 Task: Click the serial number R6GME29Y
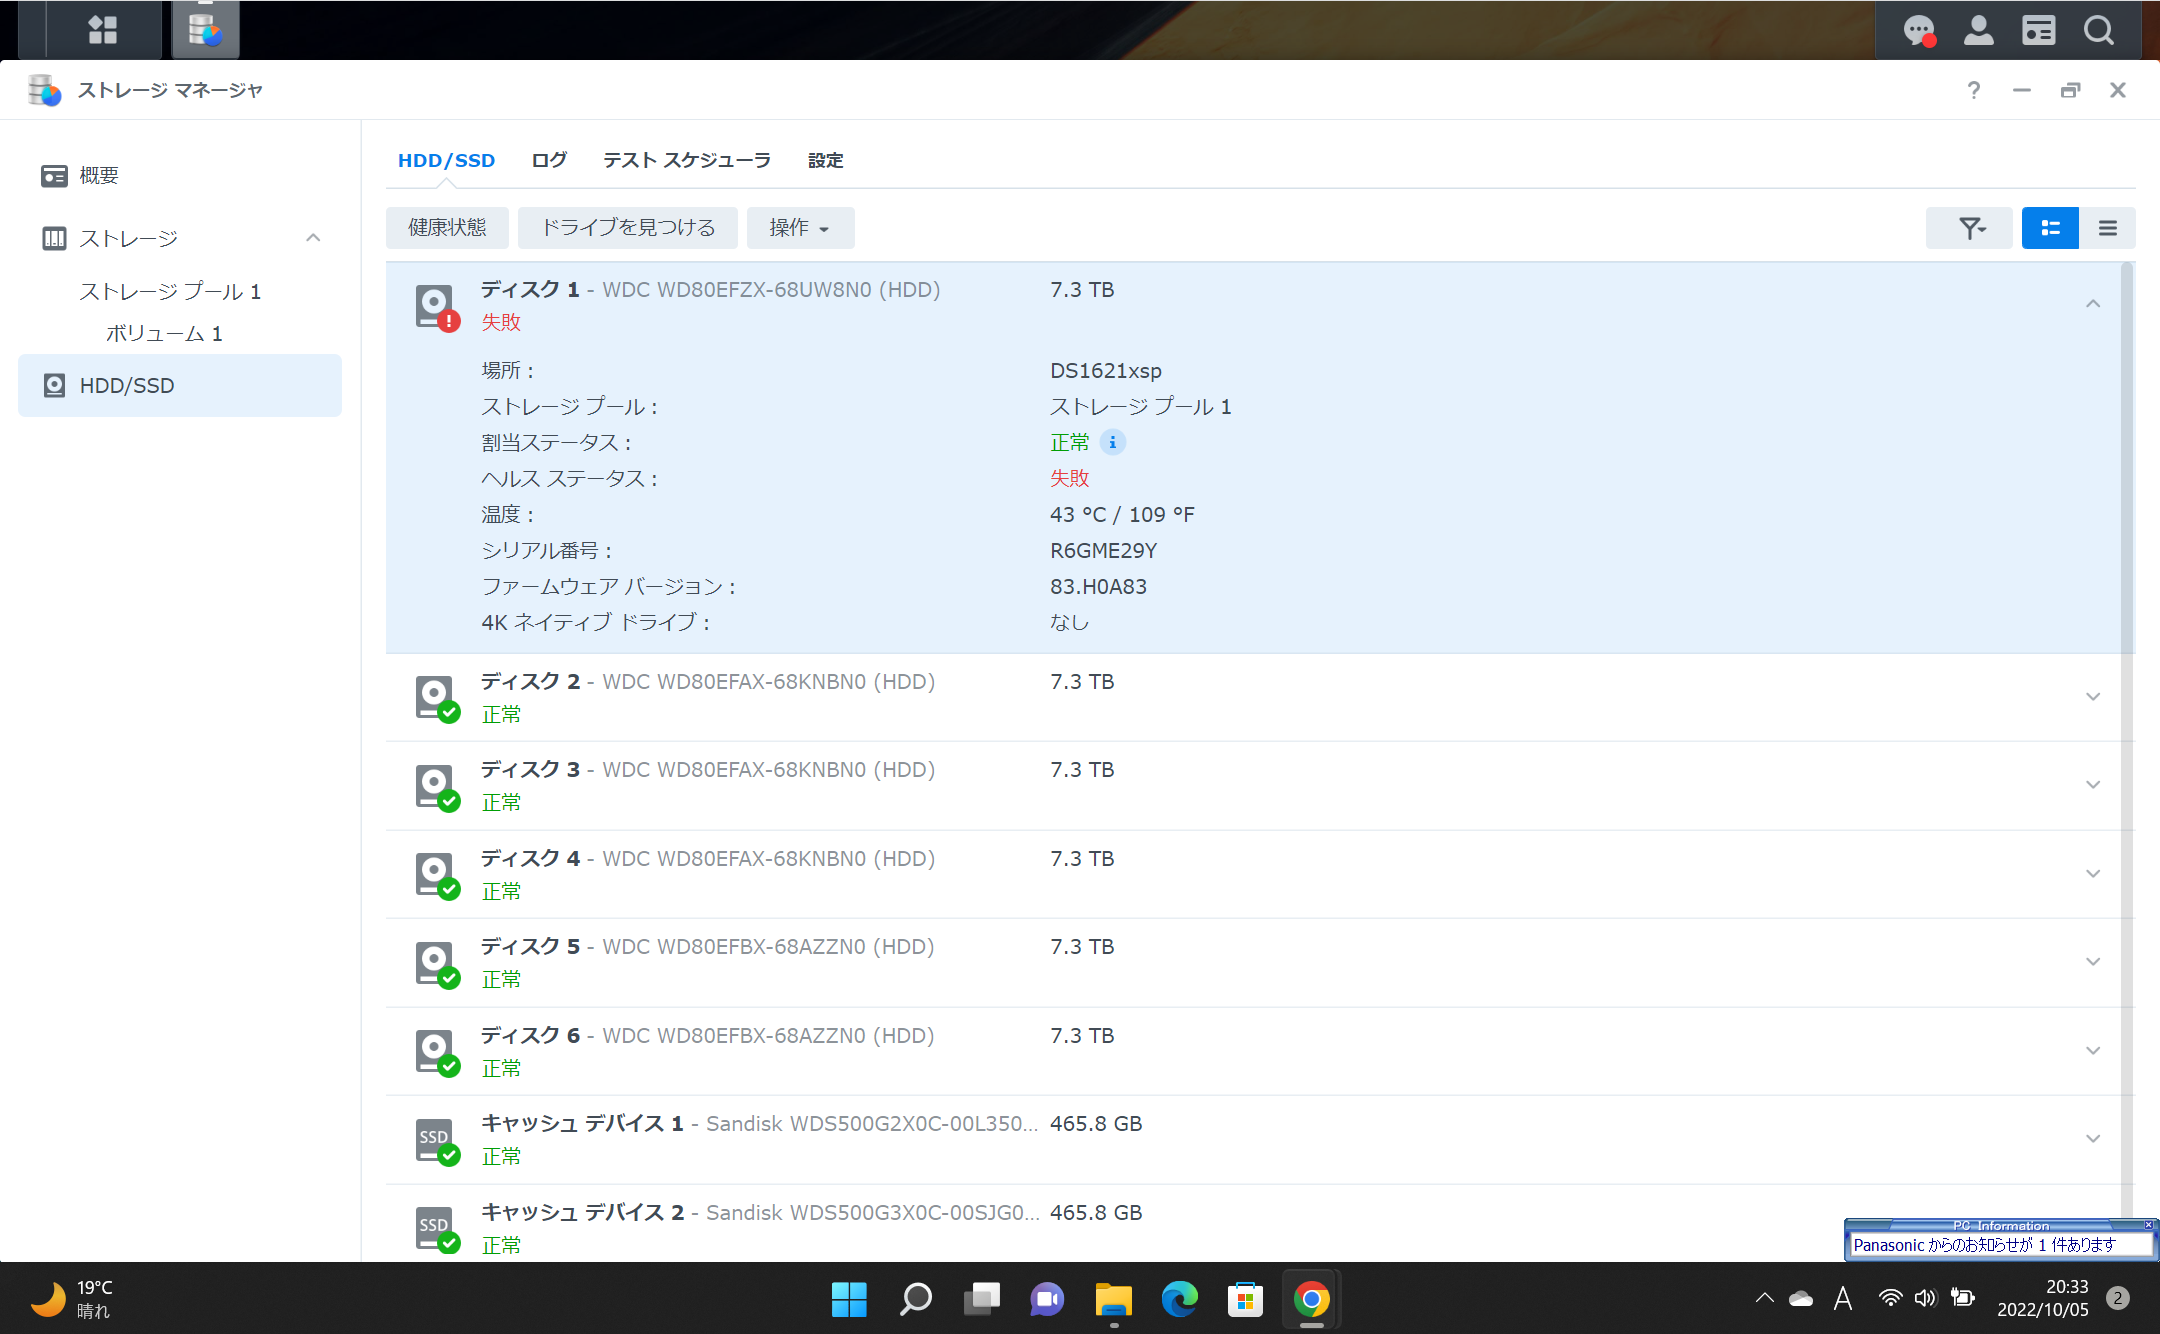1103,550
